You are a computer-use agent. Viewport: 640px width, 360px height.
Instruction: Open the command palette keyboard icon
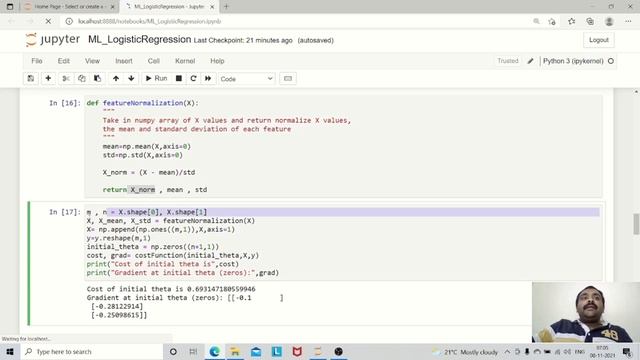click(x=288, y=78)
